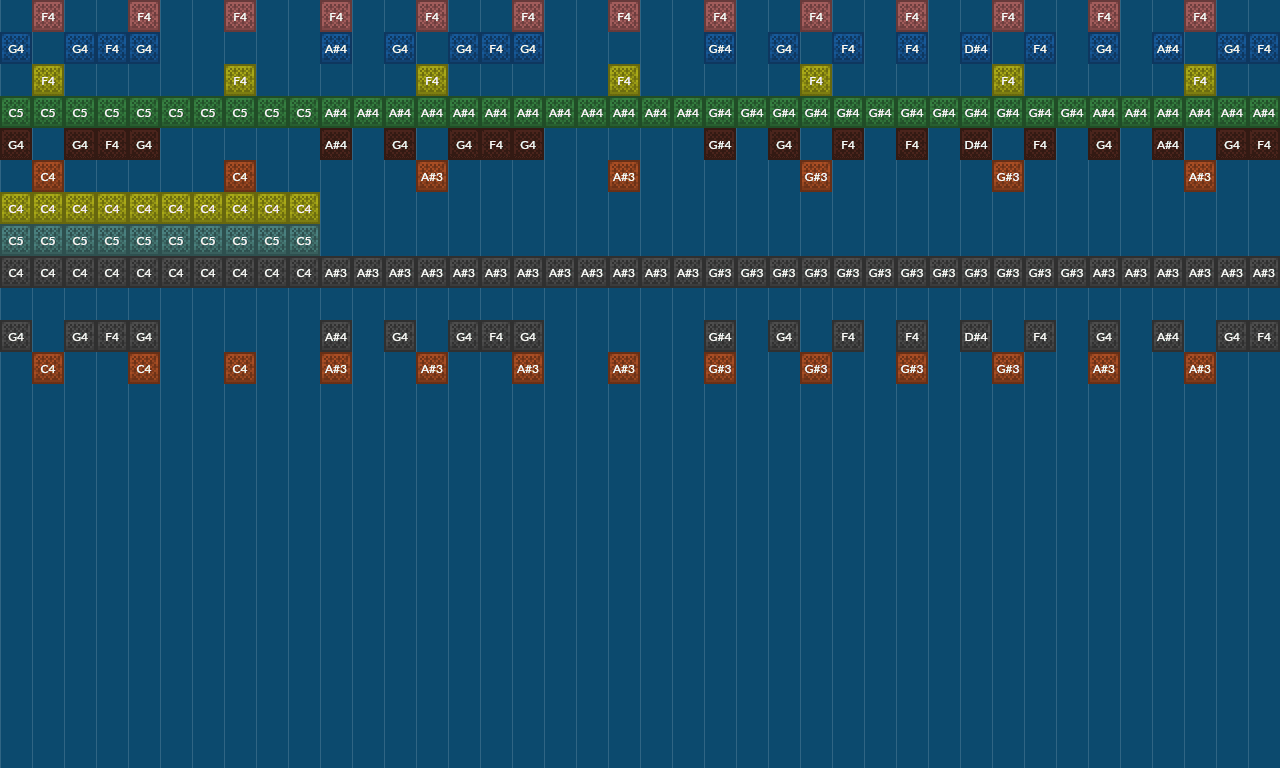Click the gray G#4 note, not G#3
1280x768 pixels.
tap(720, 336)
